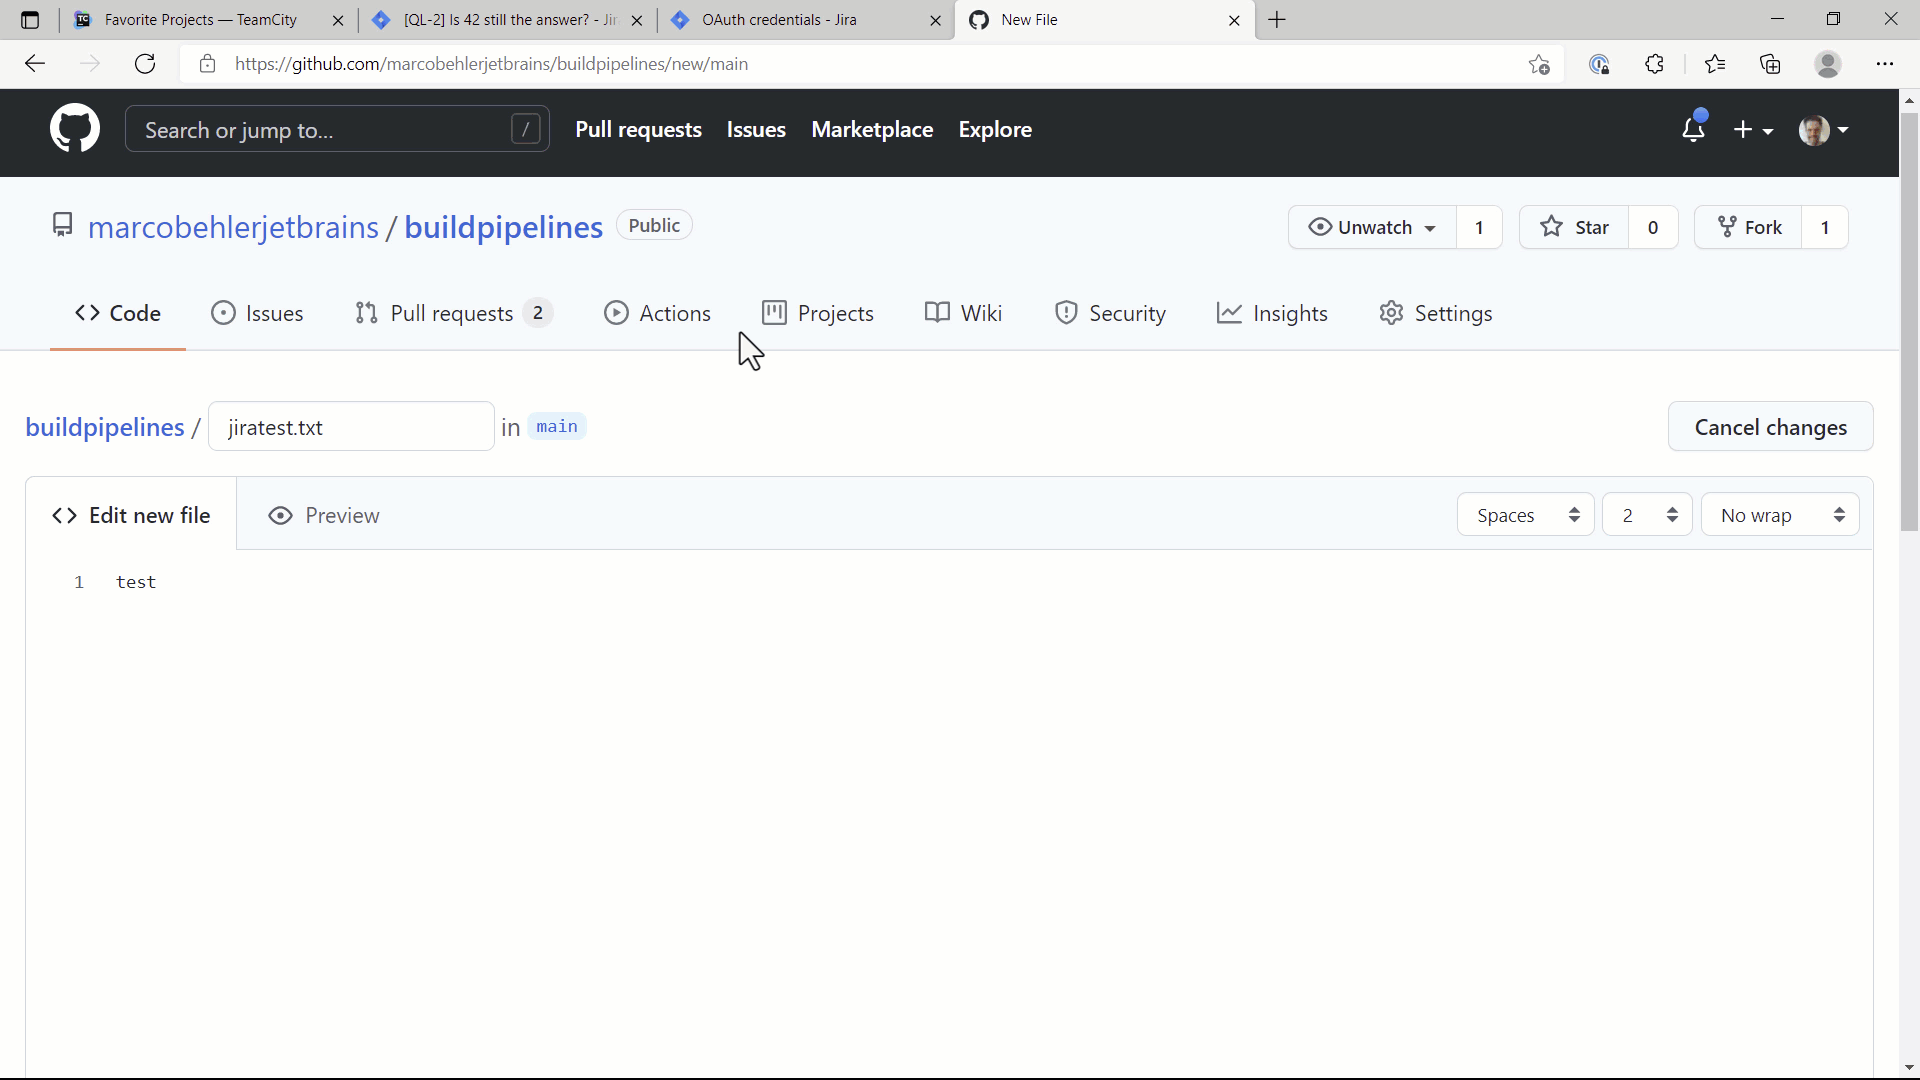Image resolution: width=1920 pixels, height=1080 pixels.
Task: Click the jiratest.txt filename field
Action: click(350, 426)
